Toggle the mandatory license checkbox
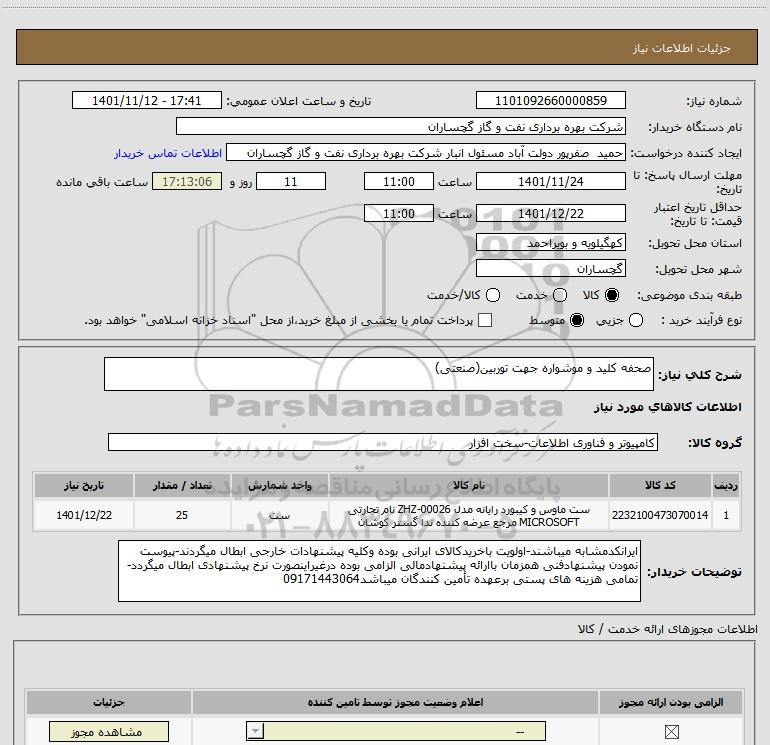 671,732
